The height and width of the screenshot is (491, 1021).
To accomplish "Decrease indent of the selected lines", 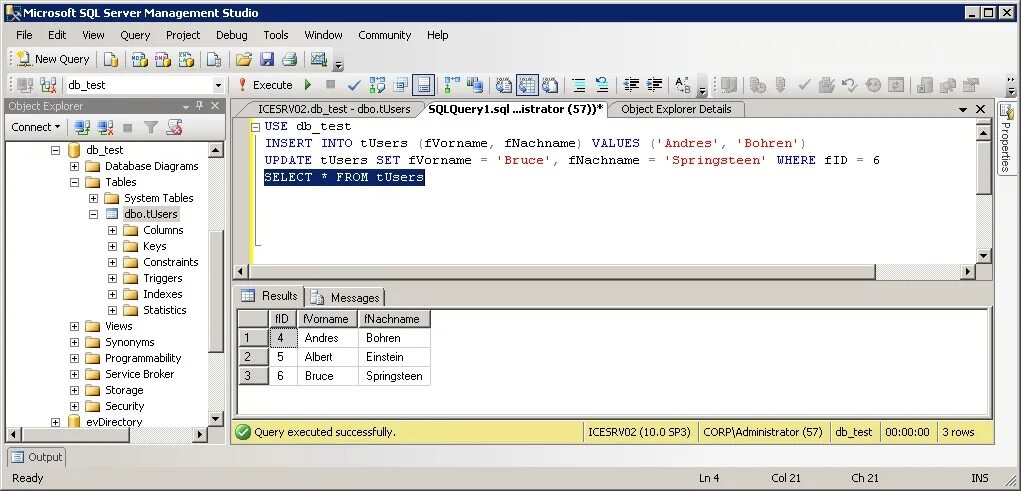I will (630, 85).
